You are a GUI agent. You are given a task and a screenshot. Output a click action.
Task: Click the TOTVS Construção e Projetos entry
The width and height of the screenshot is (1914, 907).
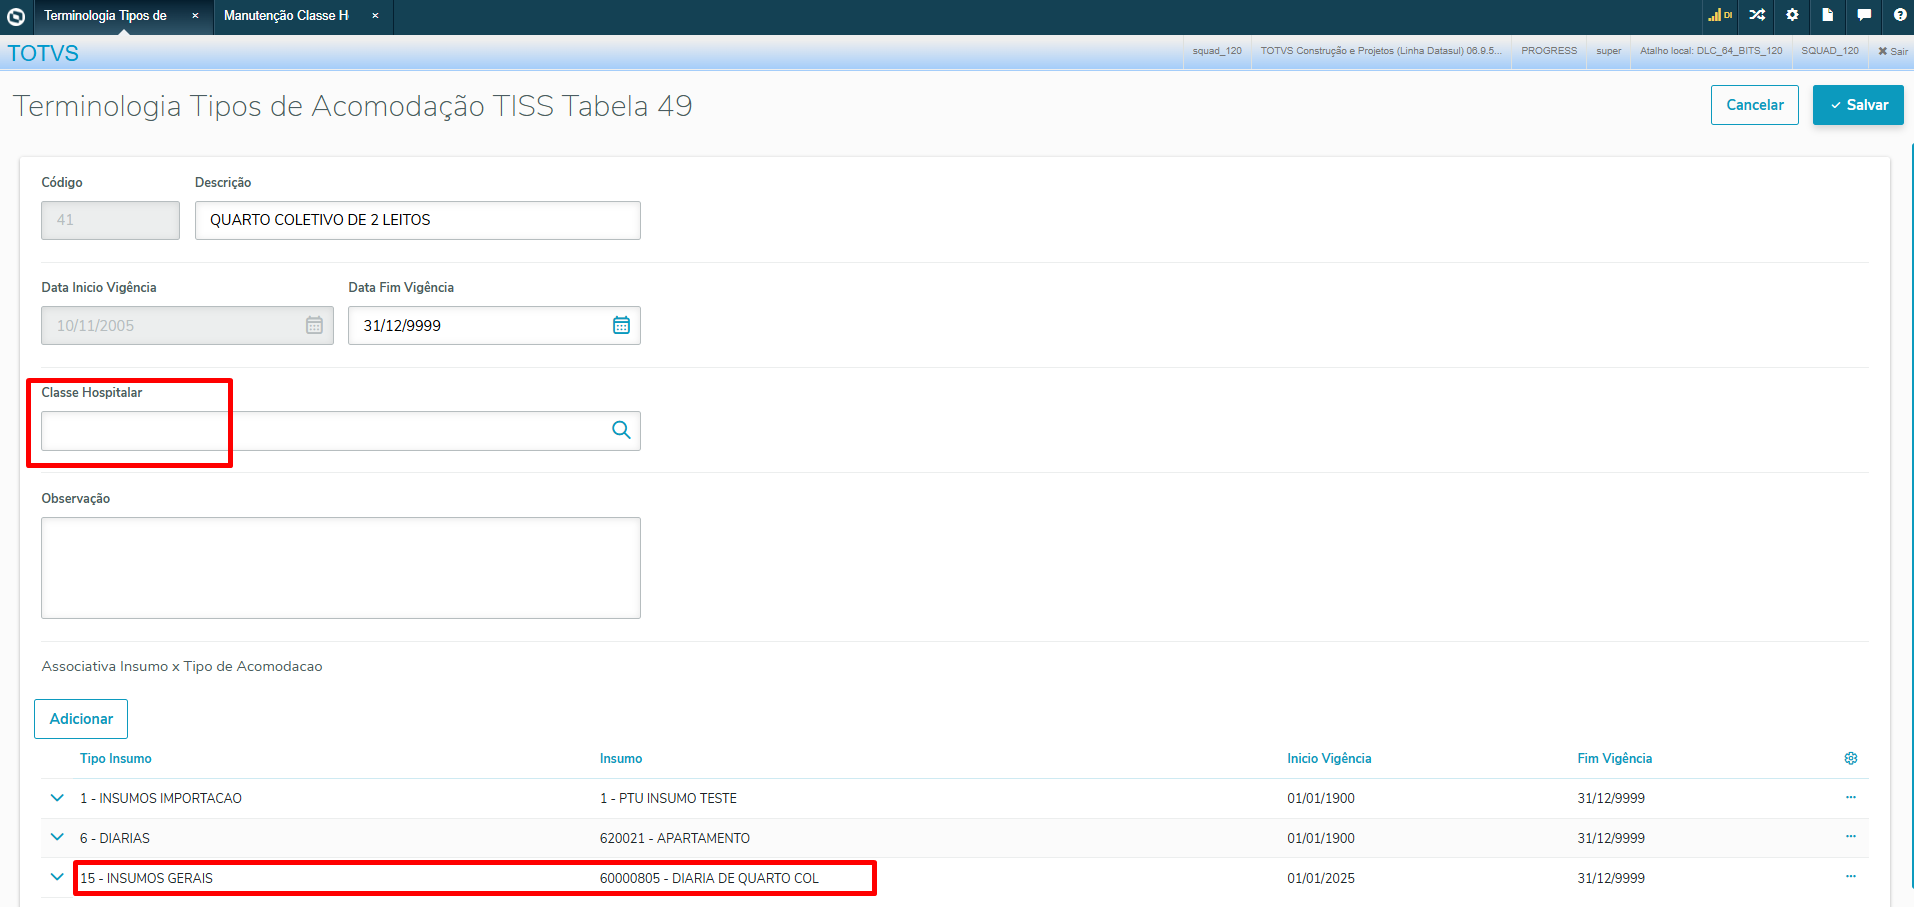(x=1381, y=51)
